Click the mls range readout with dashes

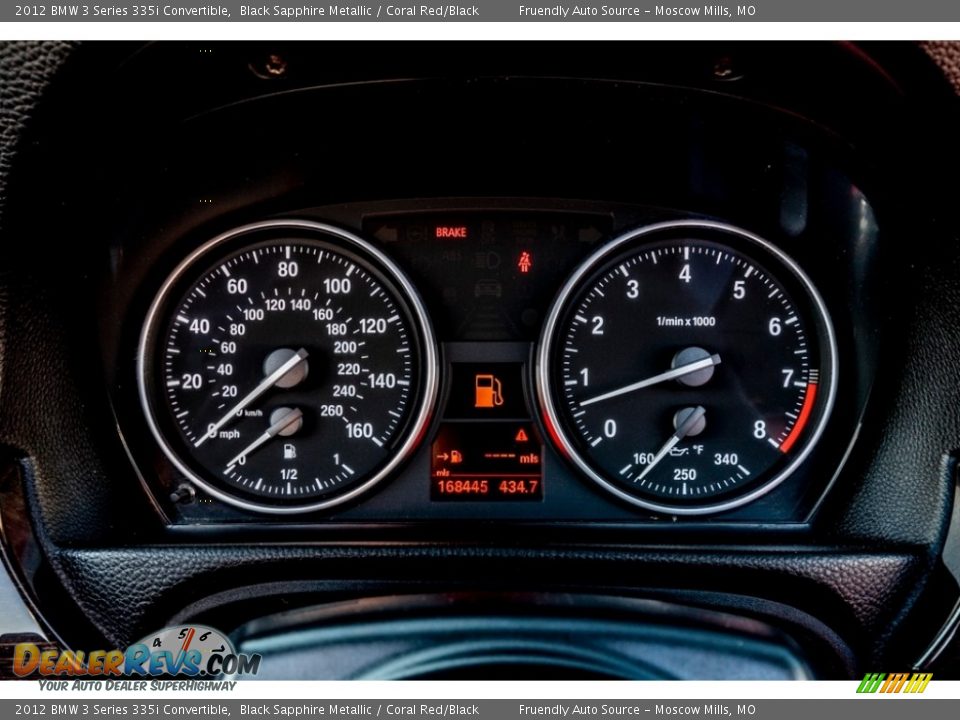point(511,457)
